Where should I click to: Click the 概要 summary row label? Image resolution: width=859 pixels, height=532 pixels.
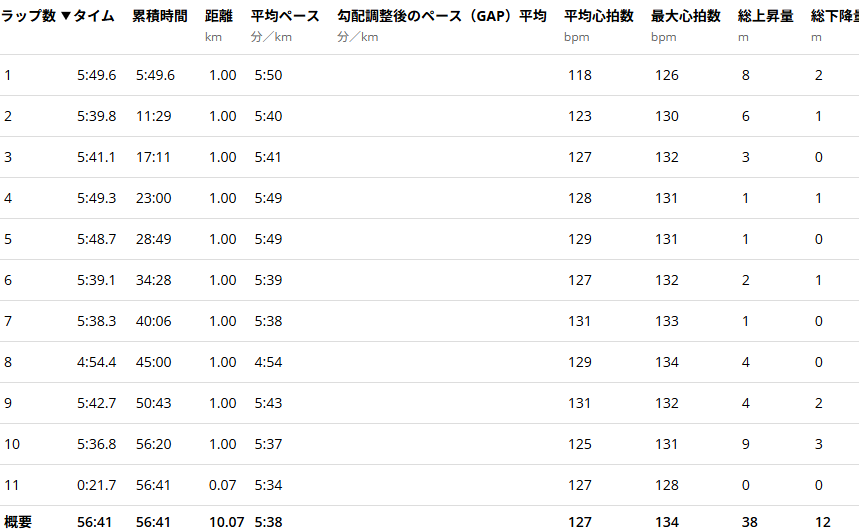coord(18,521)
